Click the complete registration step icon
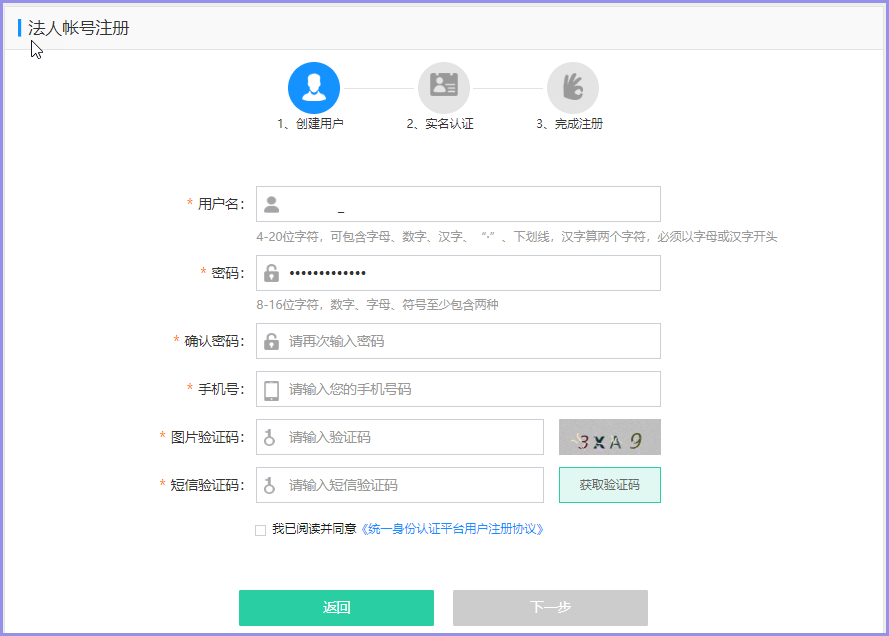 coord(573,88)
